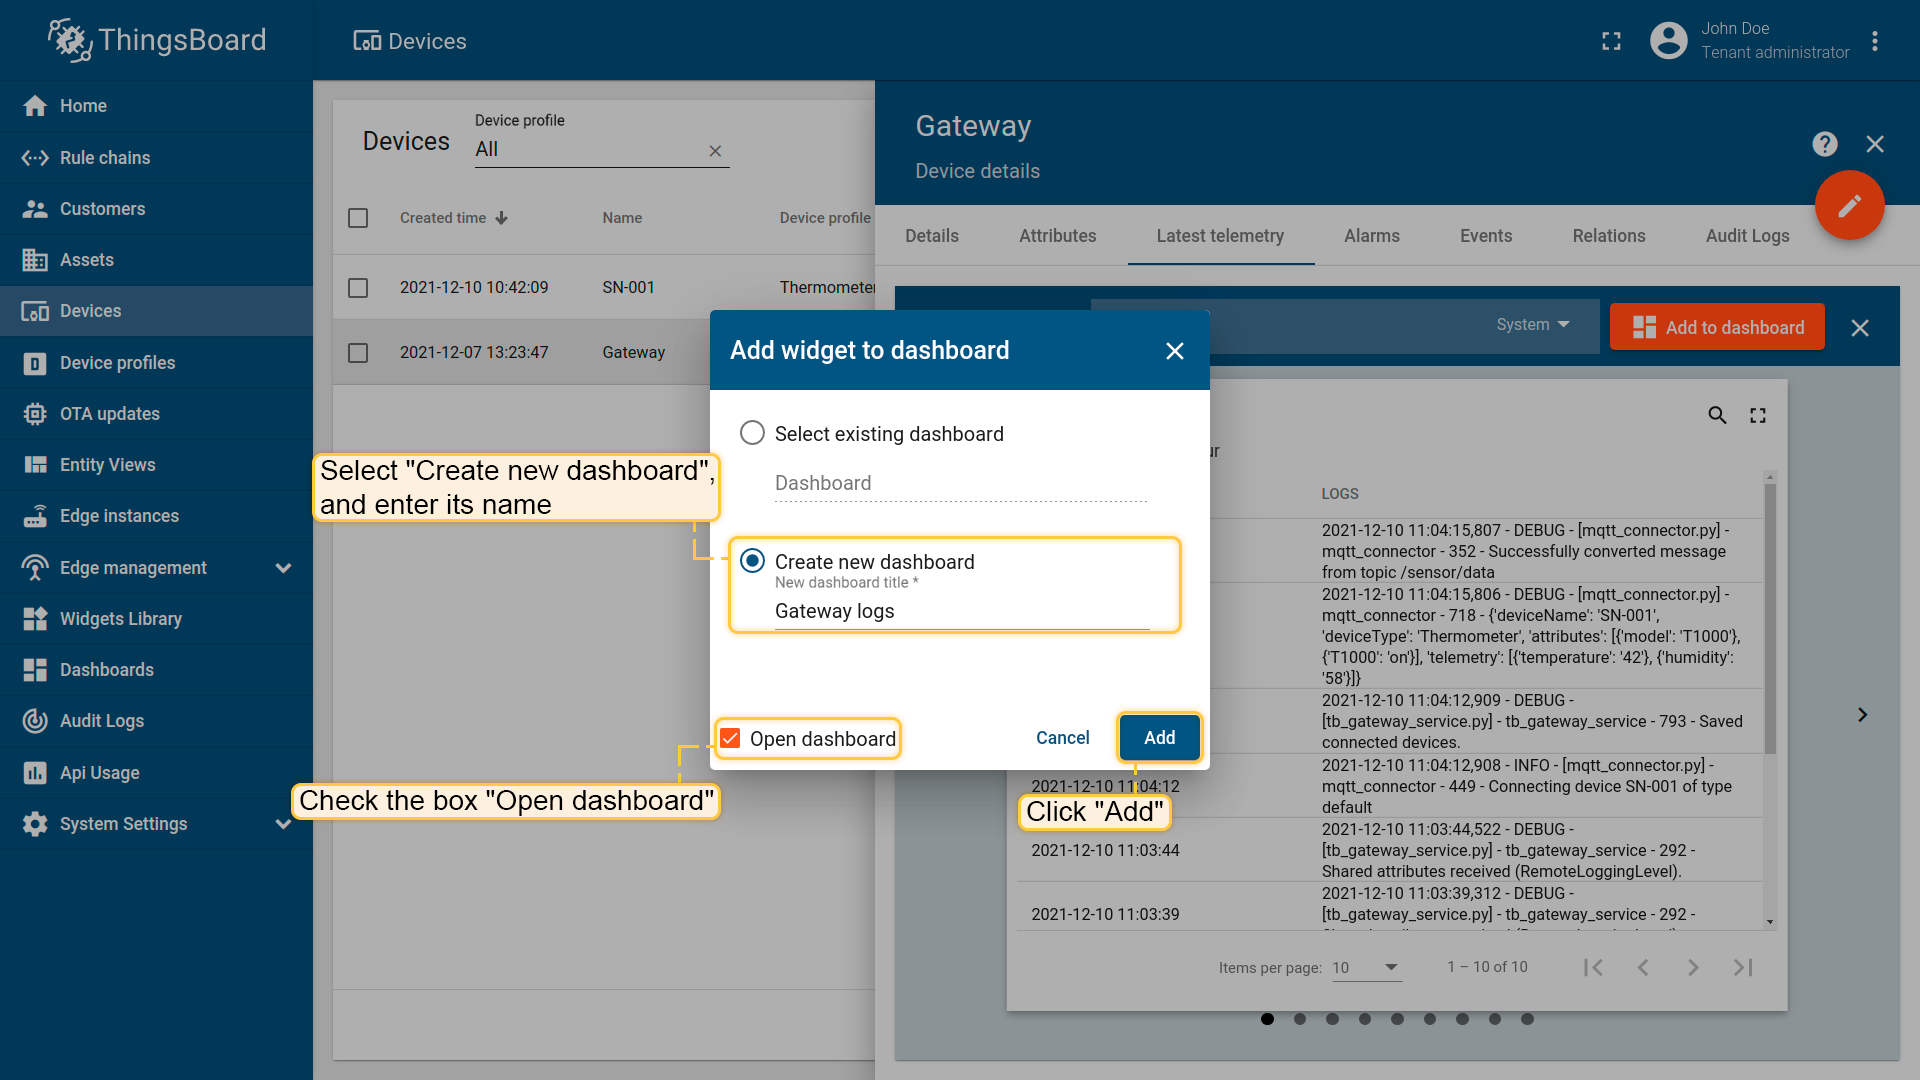Select the fifth carousel dot indicator
Screen dimensions: 1920x1080
[1397, 1019]
